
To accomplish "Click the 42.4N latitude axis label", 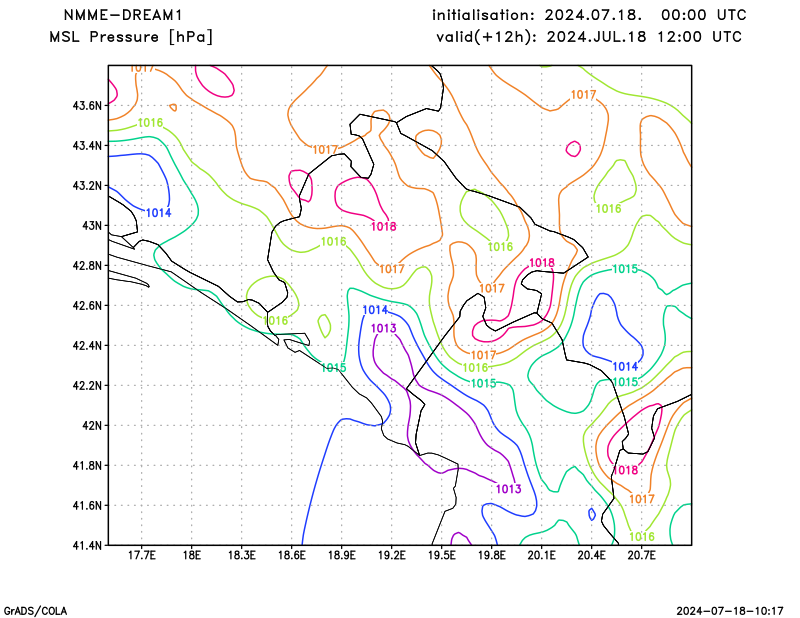I will point(87,345).
